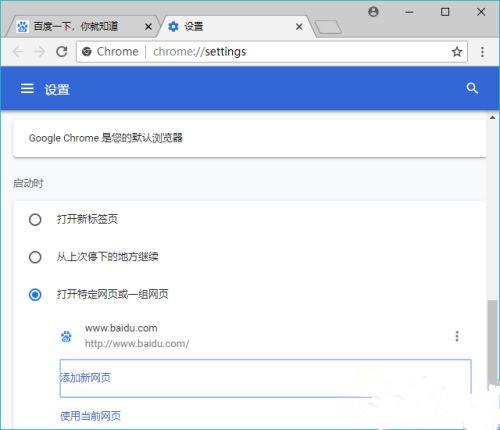Close the 百度一下 tab
This screenshot has width=500, height=430.
148,27
